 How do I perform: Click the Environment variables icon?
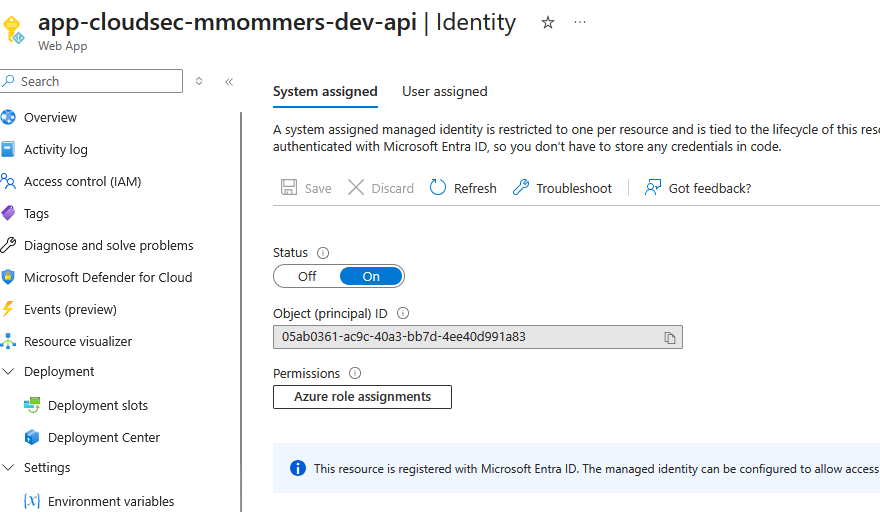32,501
